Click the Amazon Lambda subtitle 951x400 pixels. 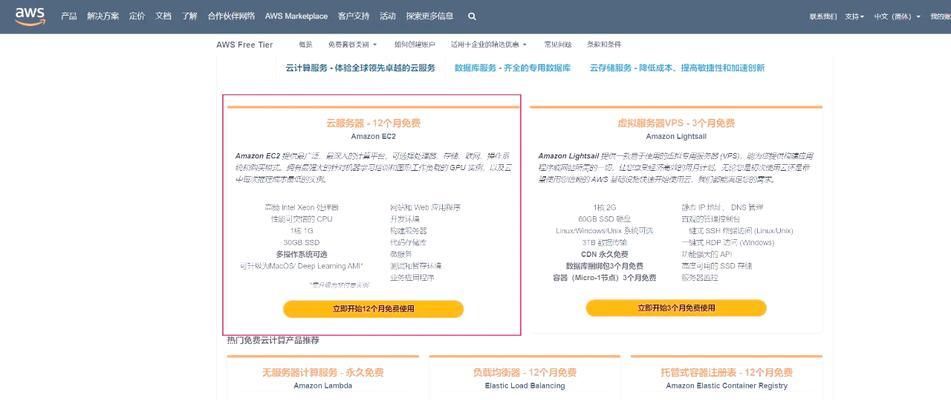(323, 385)
